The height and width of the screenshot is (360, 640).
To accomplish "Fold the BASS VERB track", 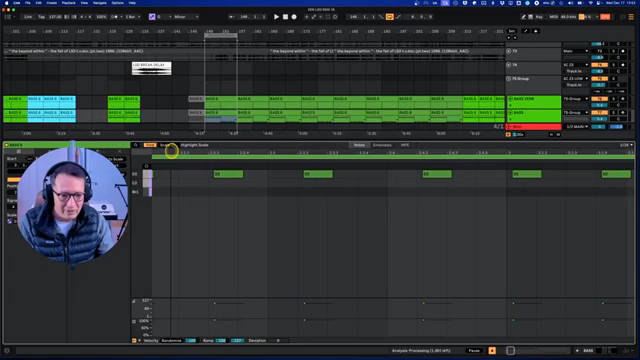I will (x=510, y=99).
